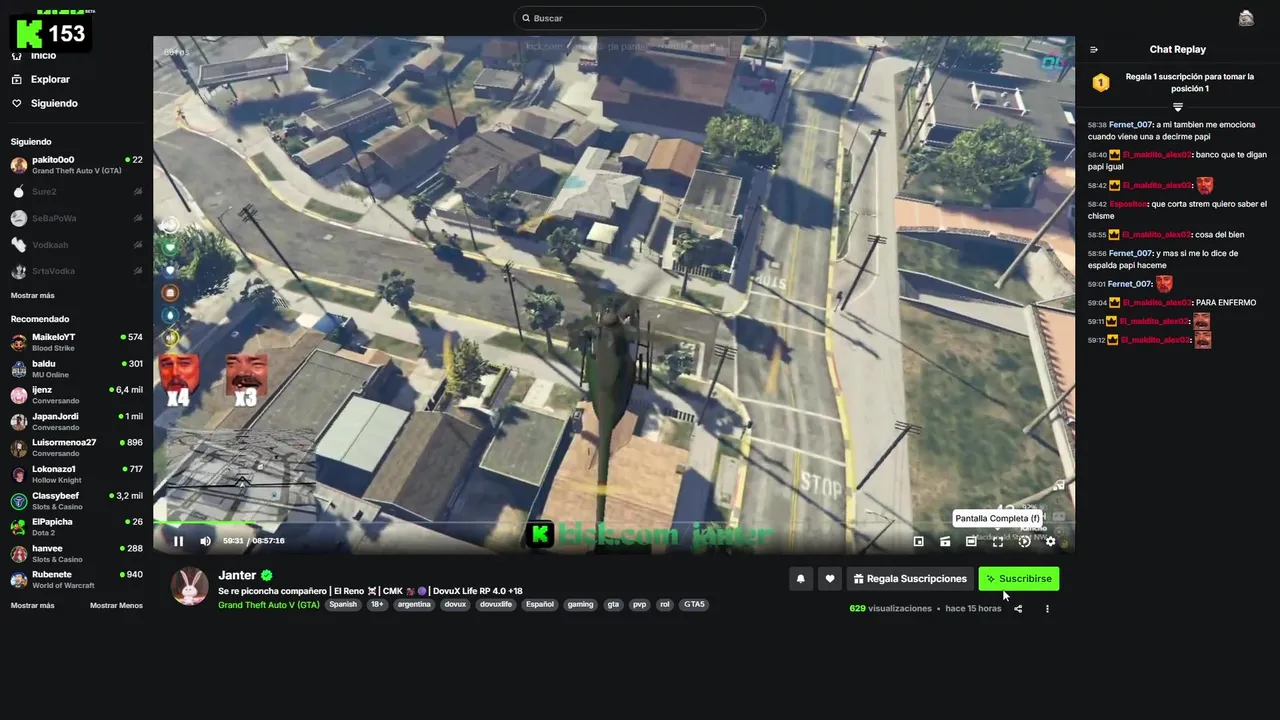Image resolution: width=1280 pixels, height=720 pixels.
Task: Click Fernet_007 username at 58:38 in chat
Action: [1132, 125]
